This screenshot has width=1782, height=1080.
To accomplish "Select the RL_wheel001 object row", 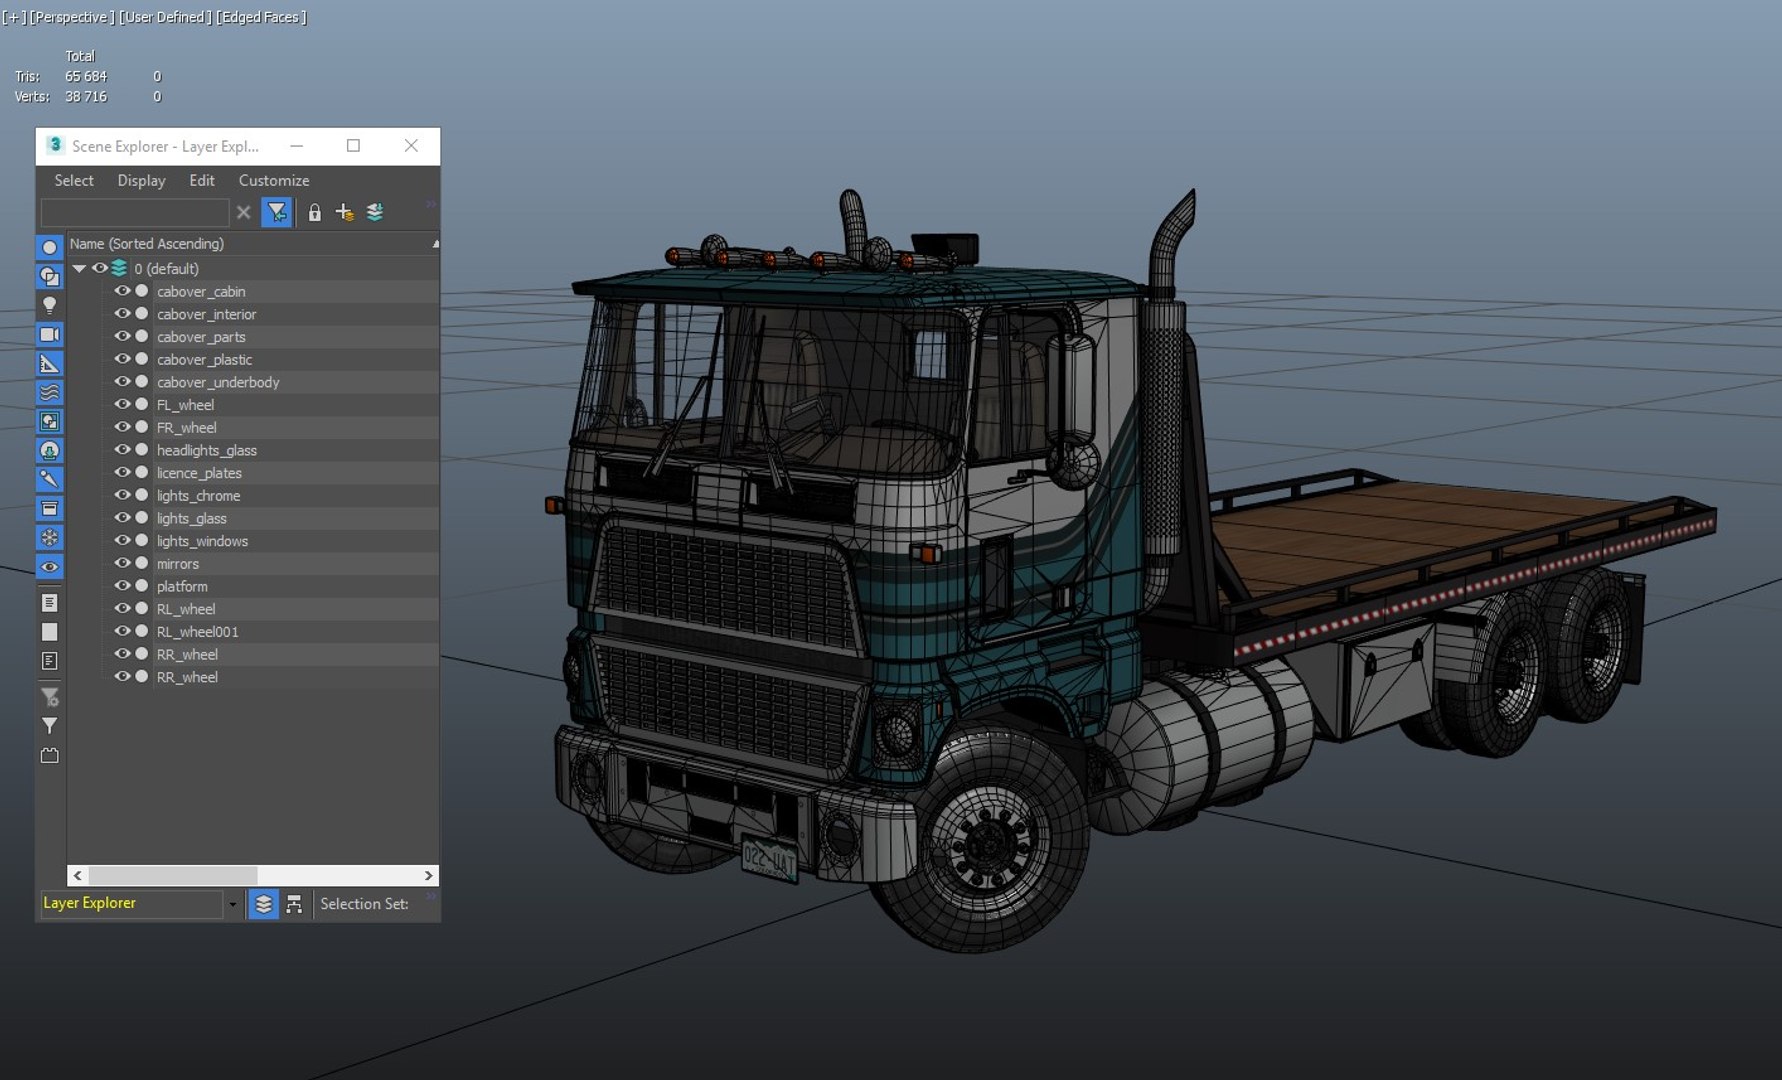I will pyautogui.click(x=253, y=632).
